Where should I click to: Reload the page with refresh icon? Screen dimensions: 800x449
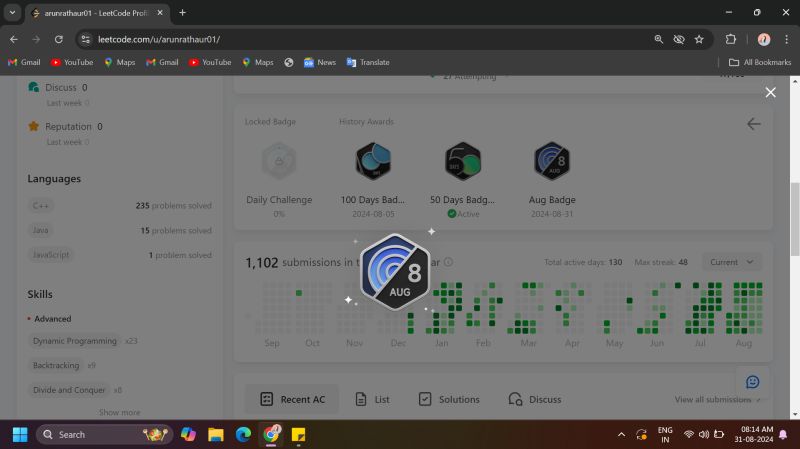click(59, 39)
